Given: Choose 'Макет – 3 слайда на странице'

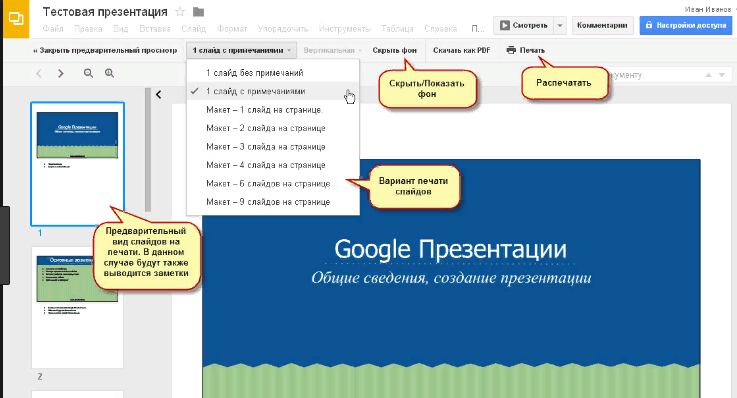Looking at the screenshot, I should (x=273, y=147).
